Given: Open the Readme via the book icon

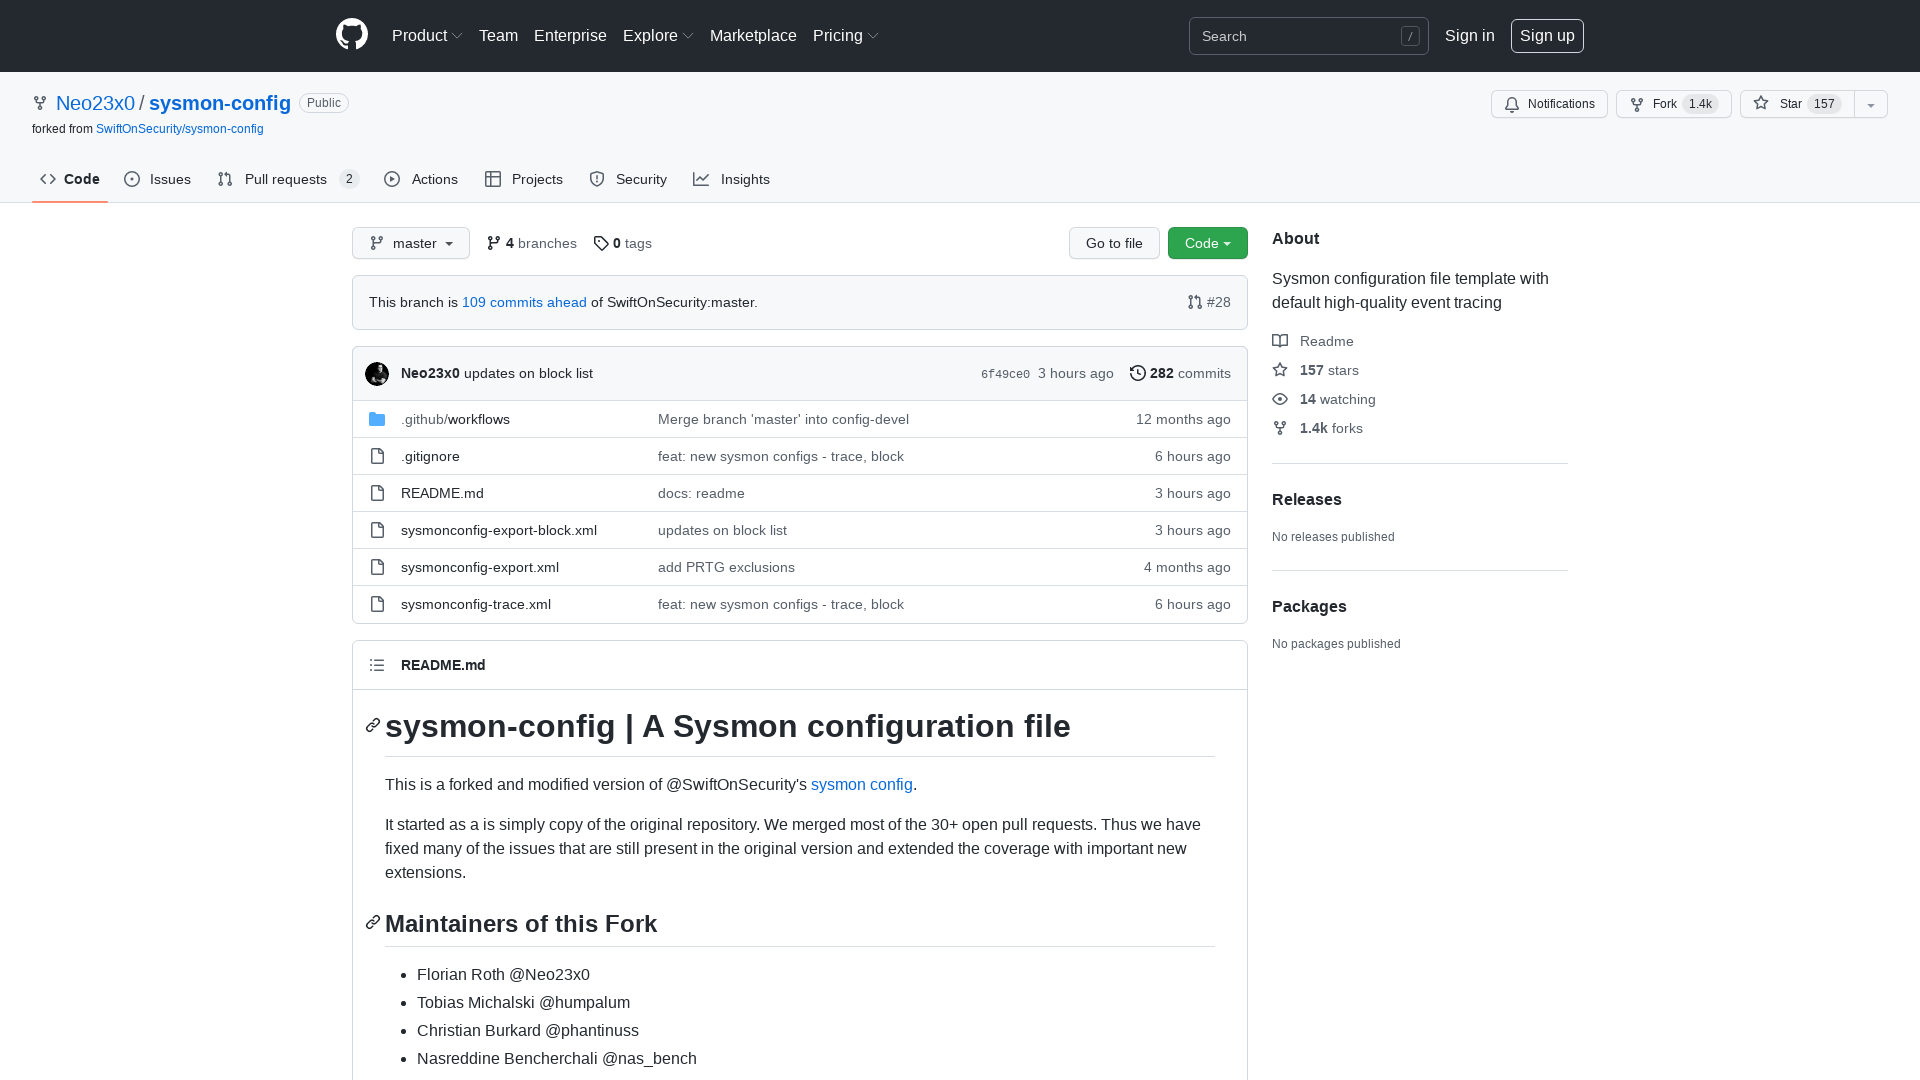Looking at the screenshot, I should coord(1280,341).
